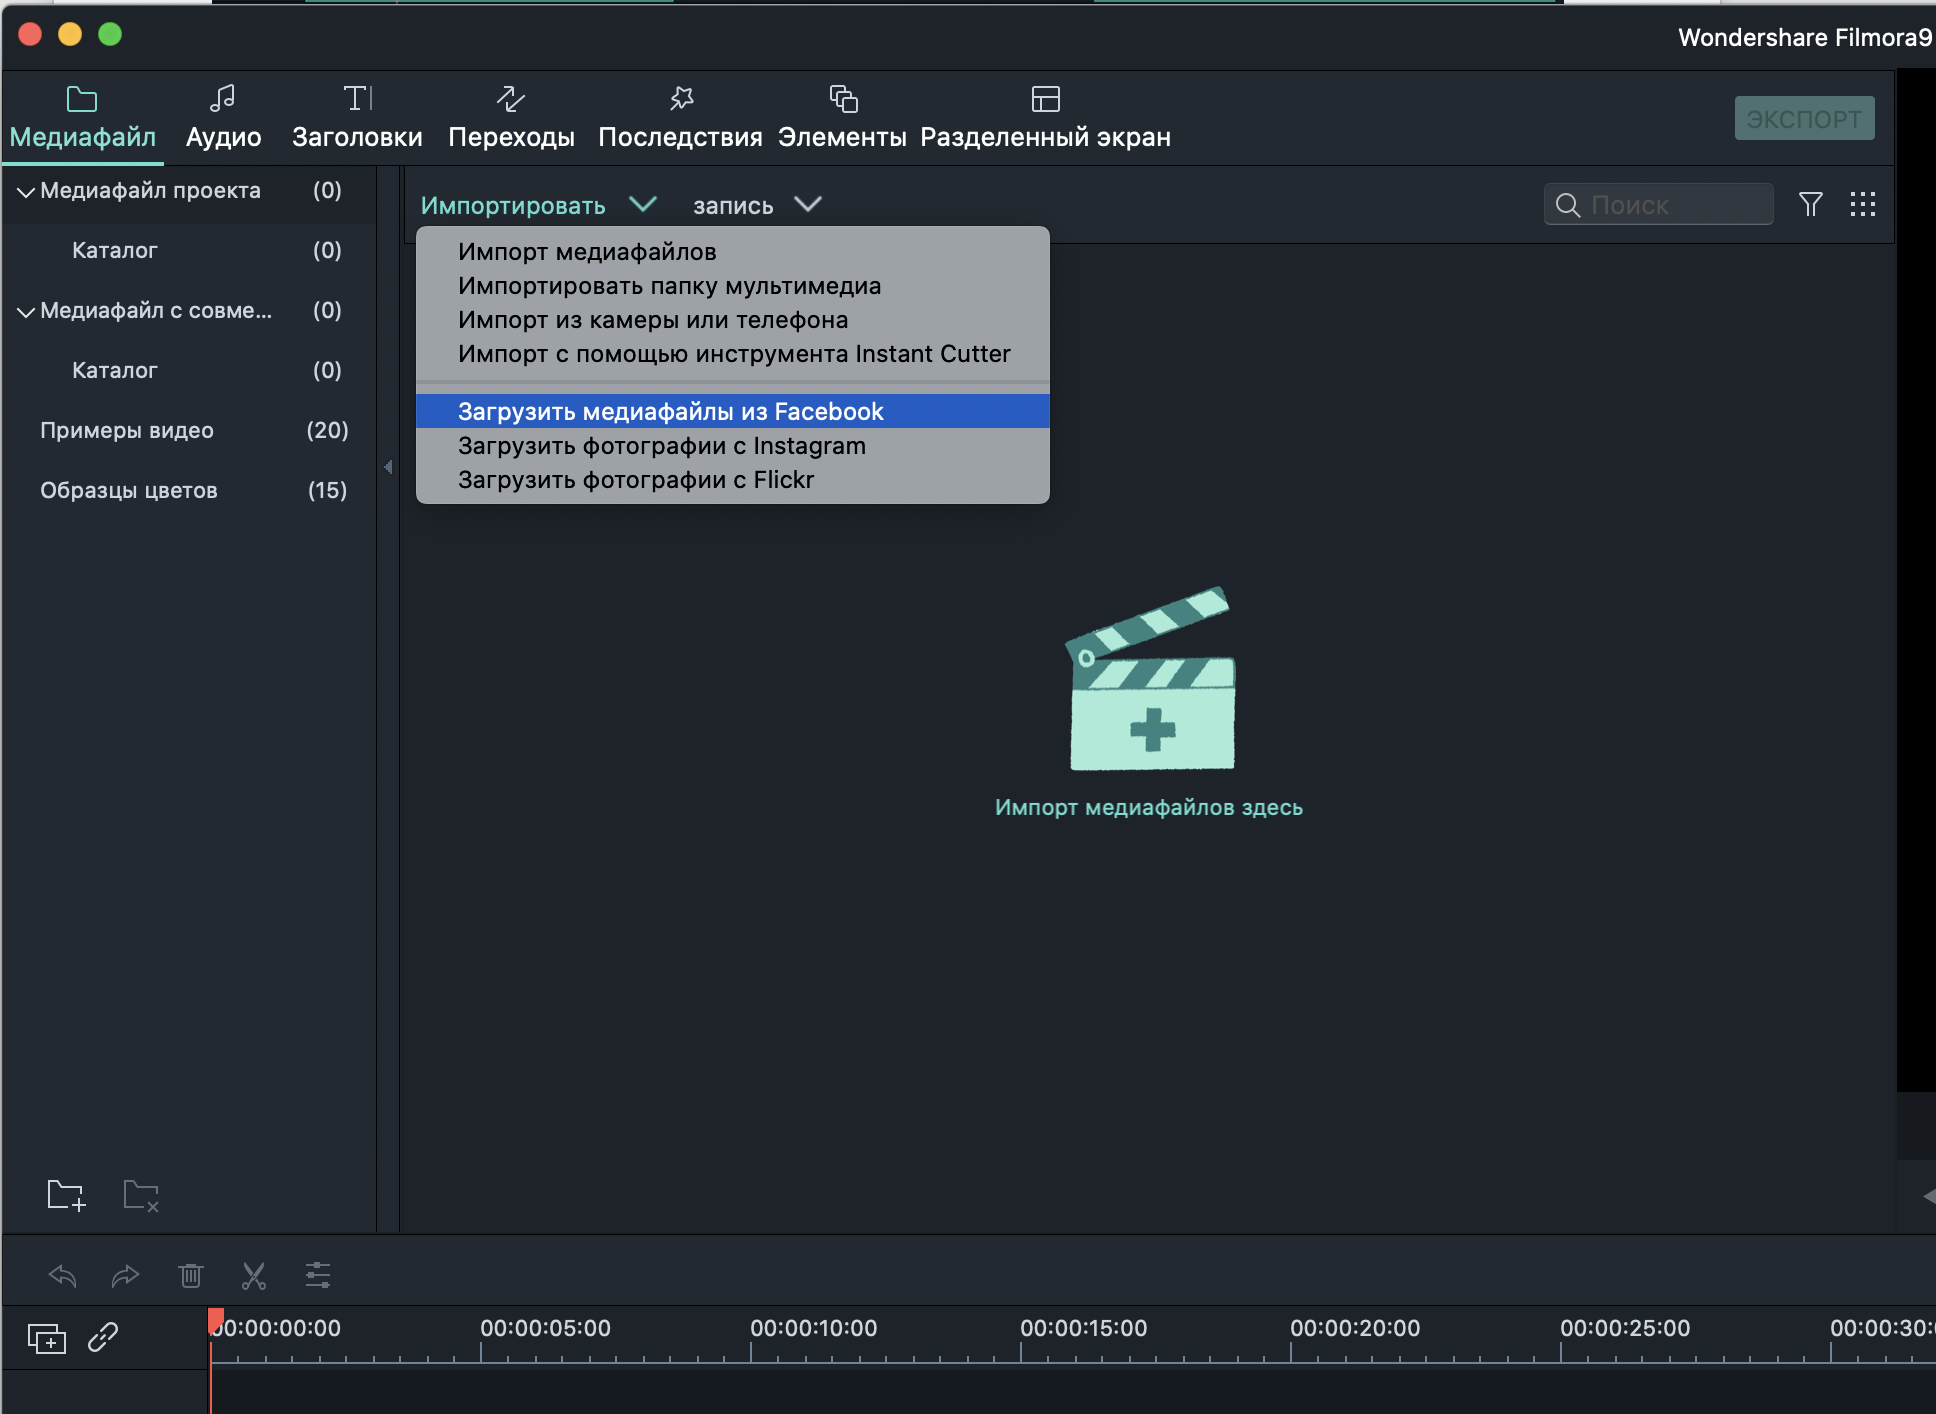Click the undo arrow icon
This screenshot has height=1414, width=1936.
pyautogui.click(x=63, y=1275)
